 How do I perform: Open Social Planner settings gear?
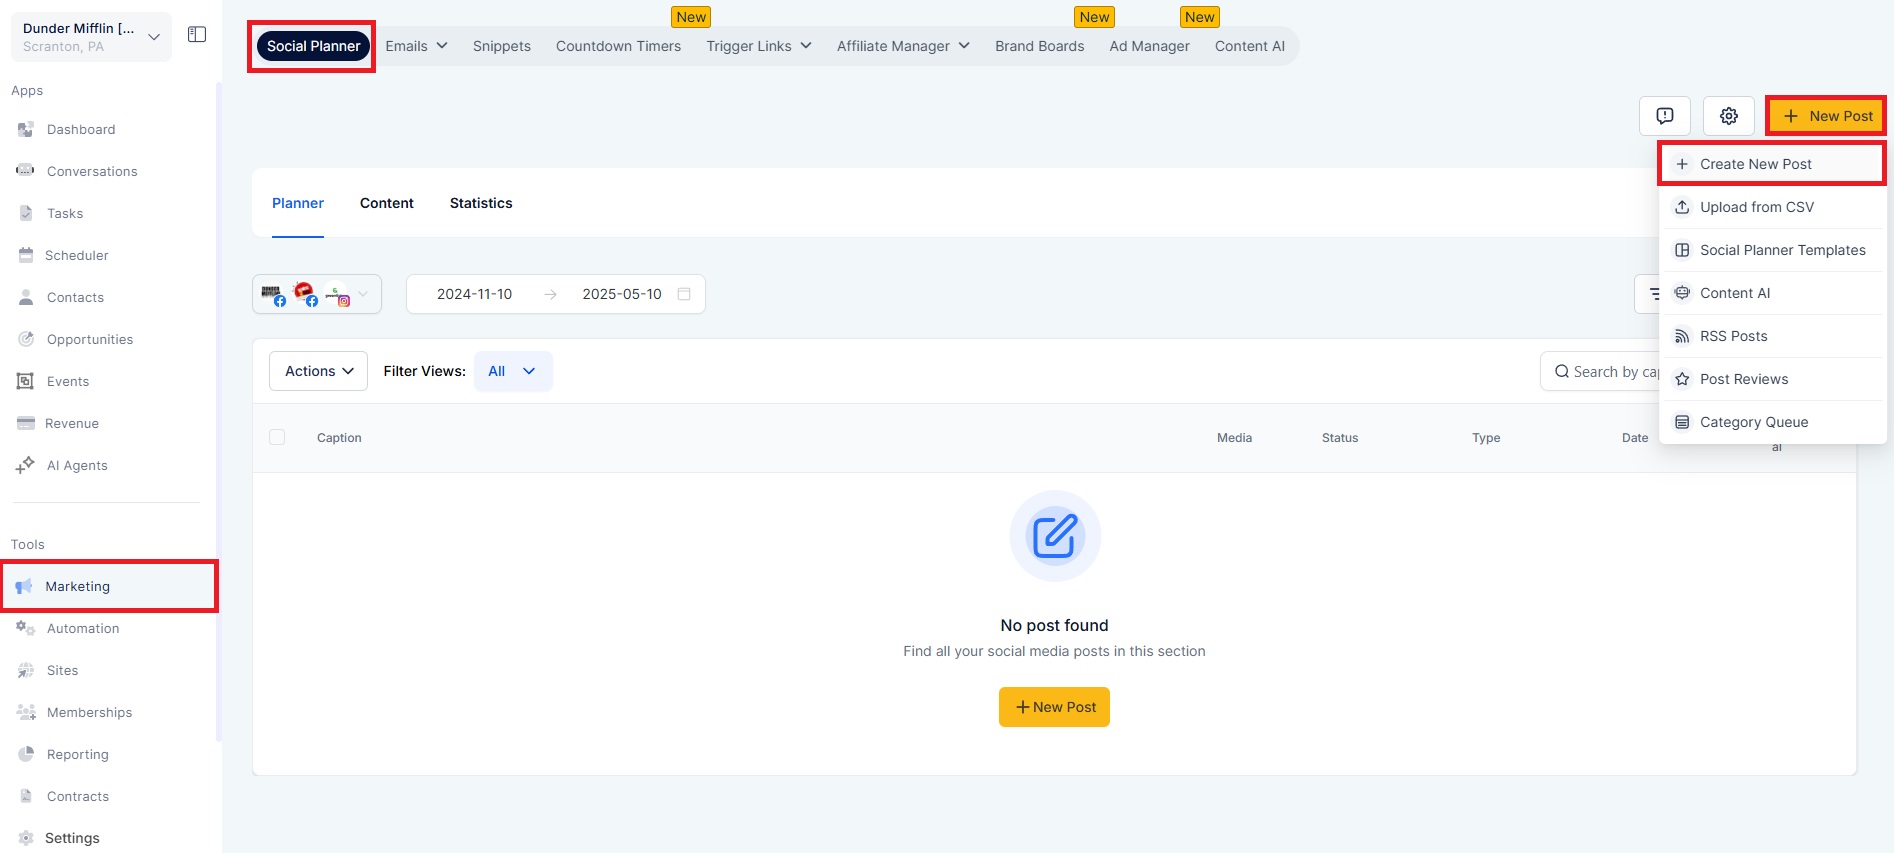[1729, 116]
